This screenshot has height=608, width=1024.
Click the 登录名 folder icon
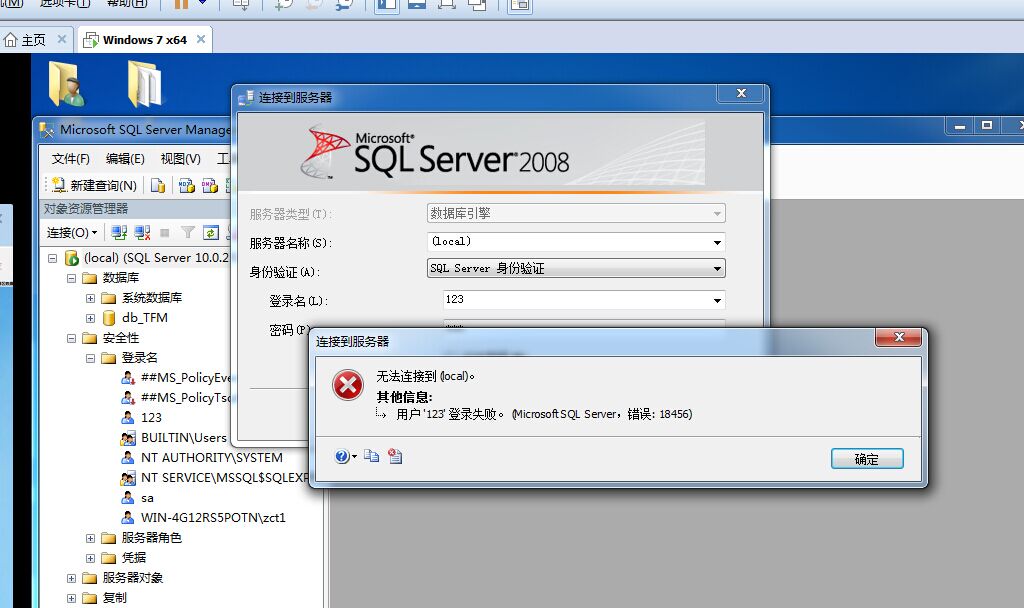pos(108,358)
